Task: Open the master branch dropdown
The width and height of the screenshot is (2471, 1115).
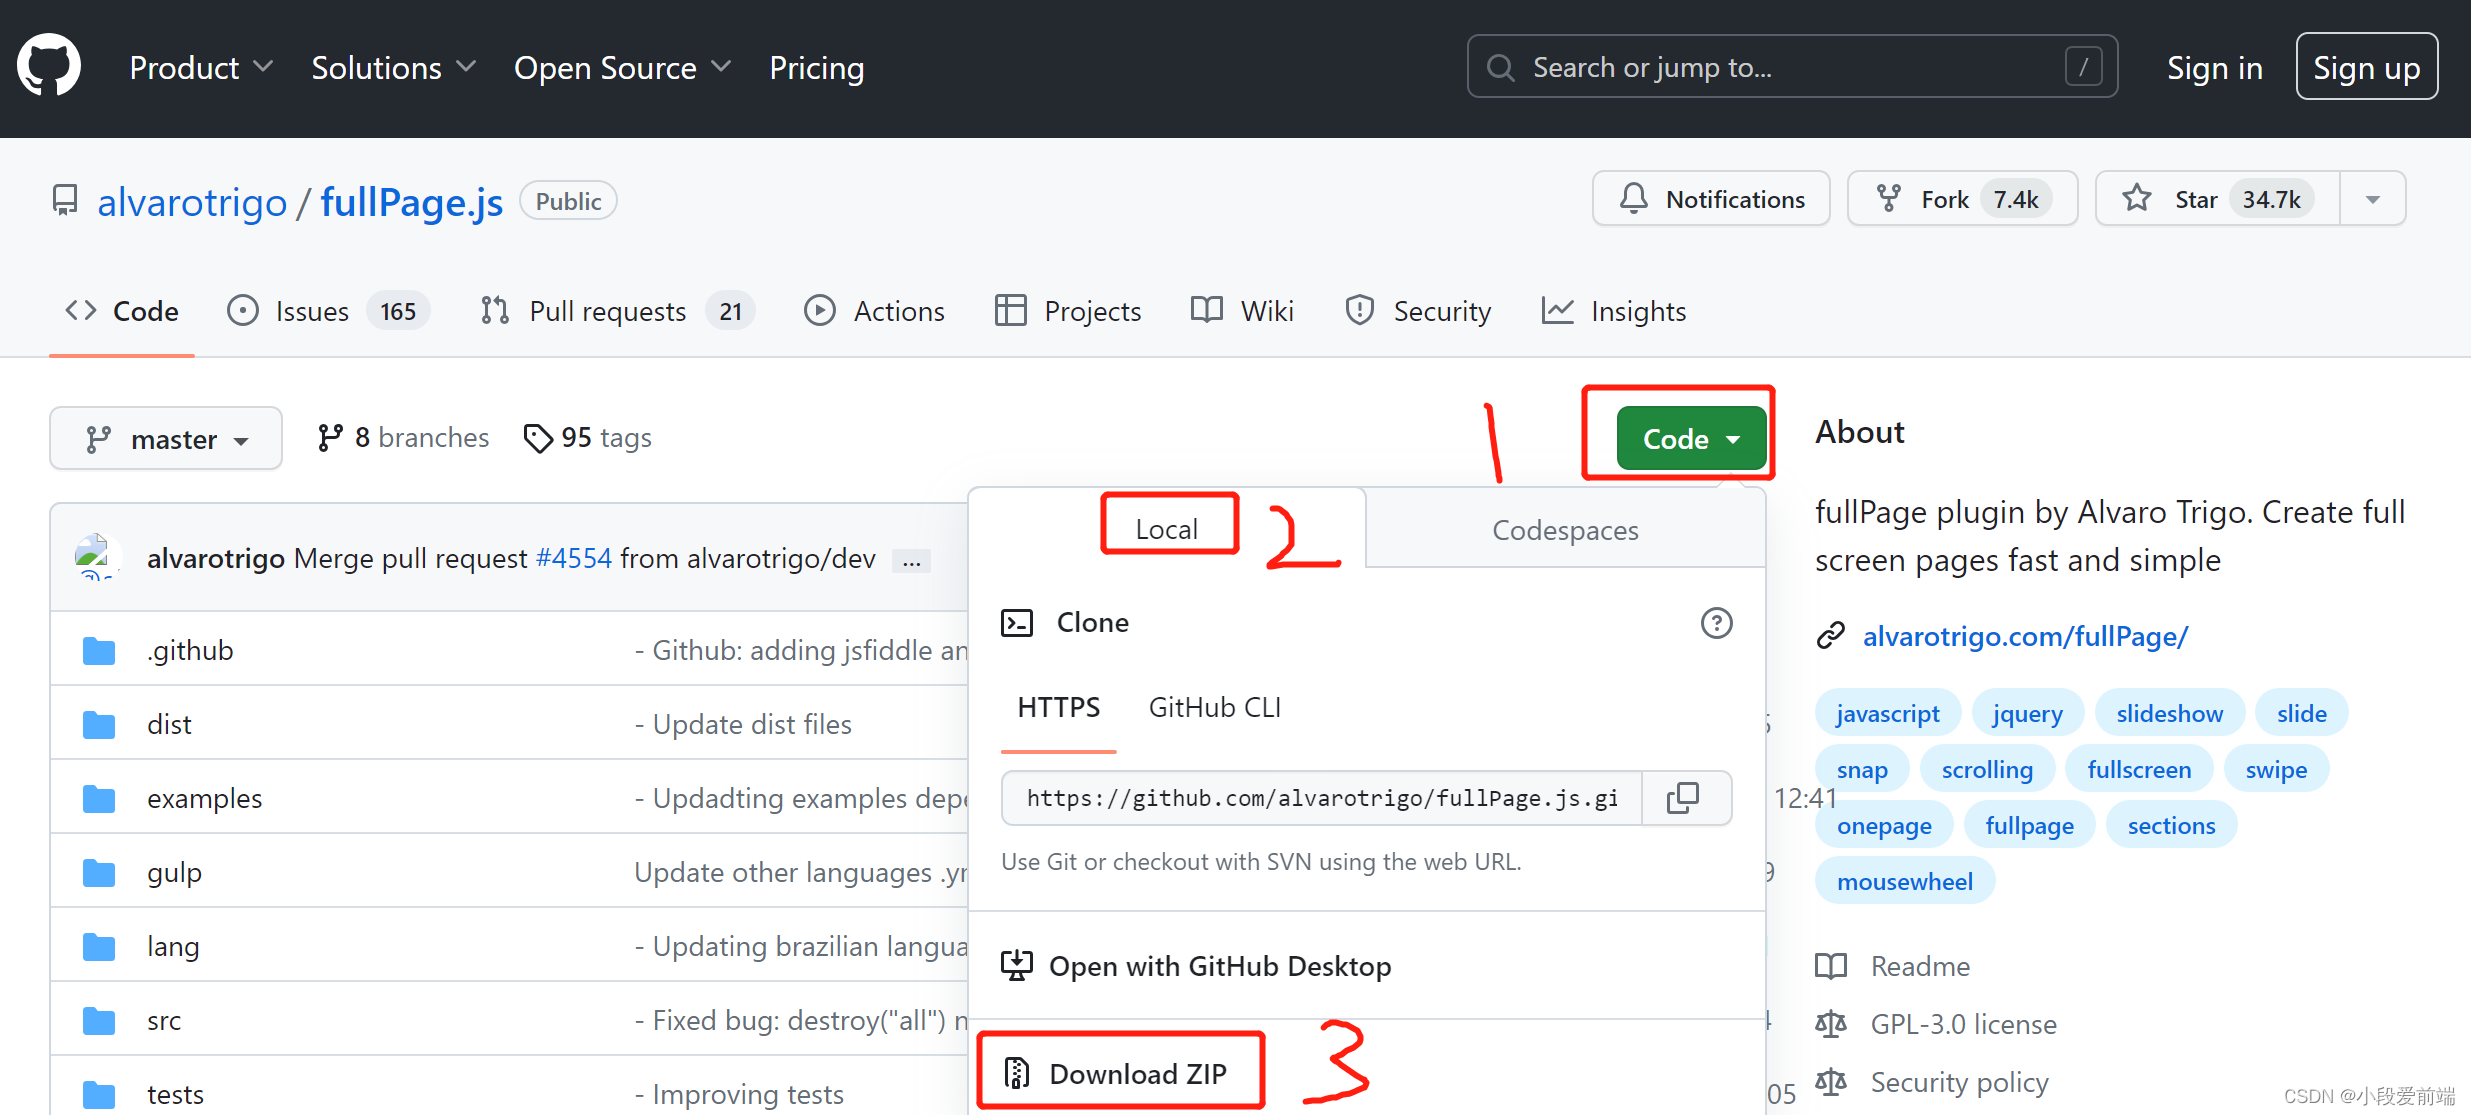Action: [x=166, y=438]
